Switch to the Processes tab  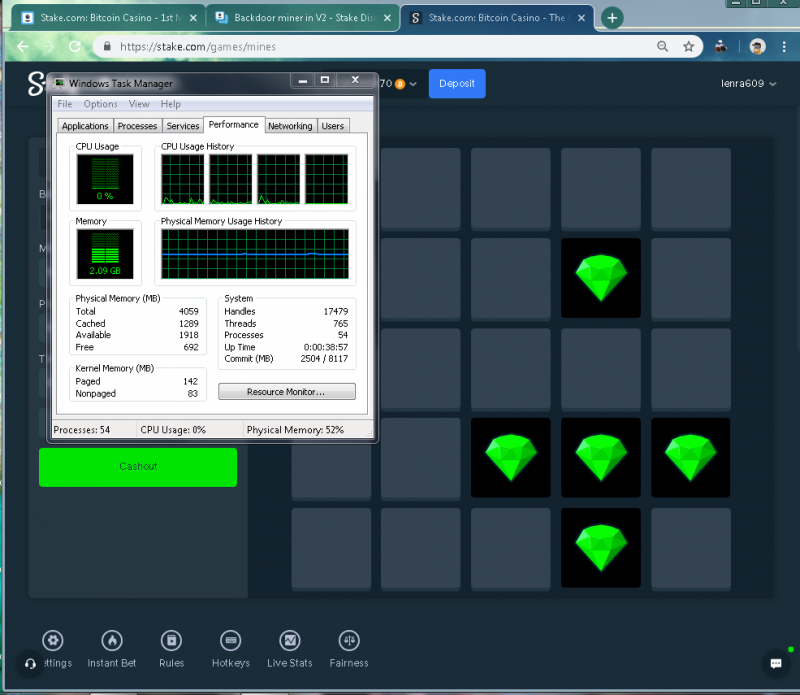click(137, 126)
